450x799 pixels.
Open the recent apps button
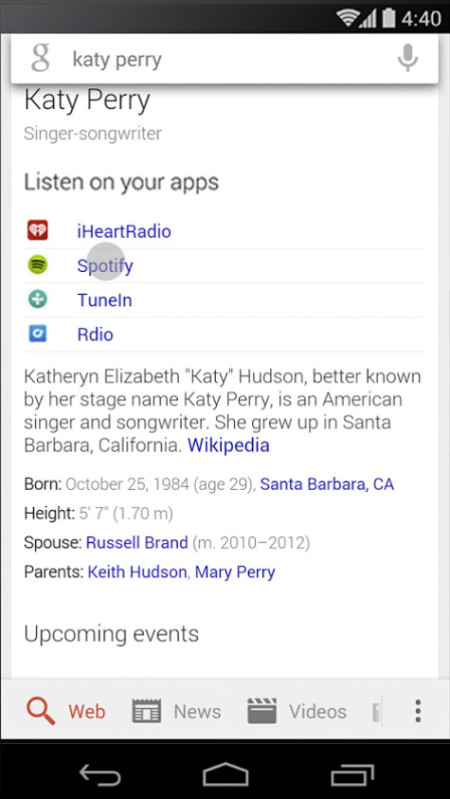pos(351,776)
